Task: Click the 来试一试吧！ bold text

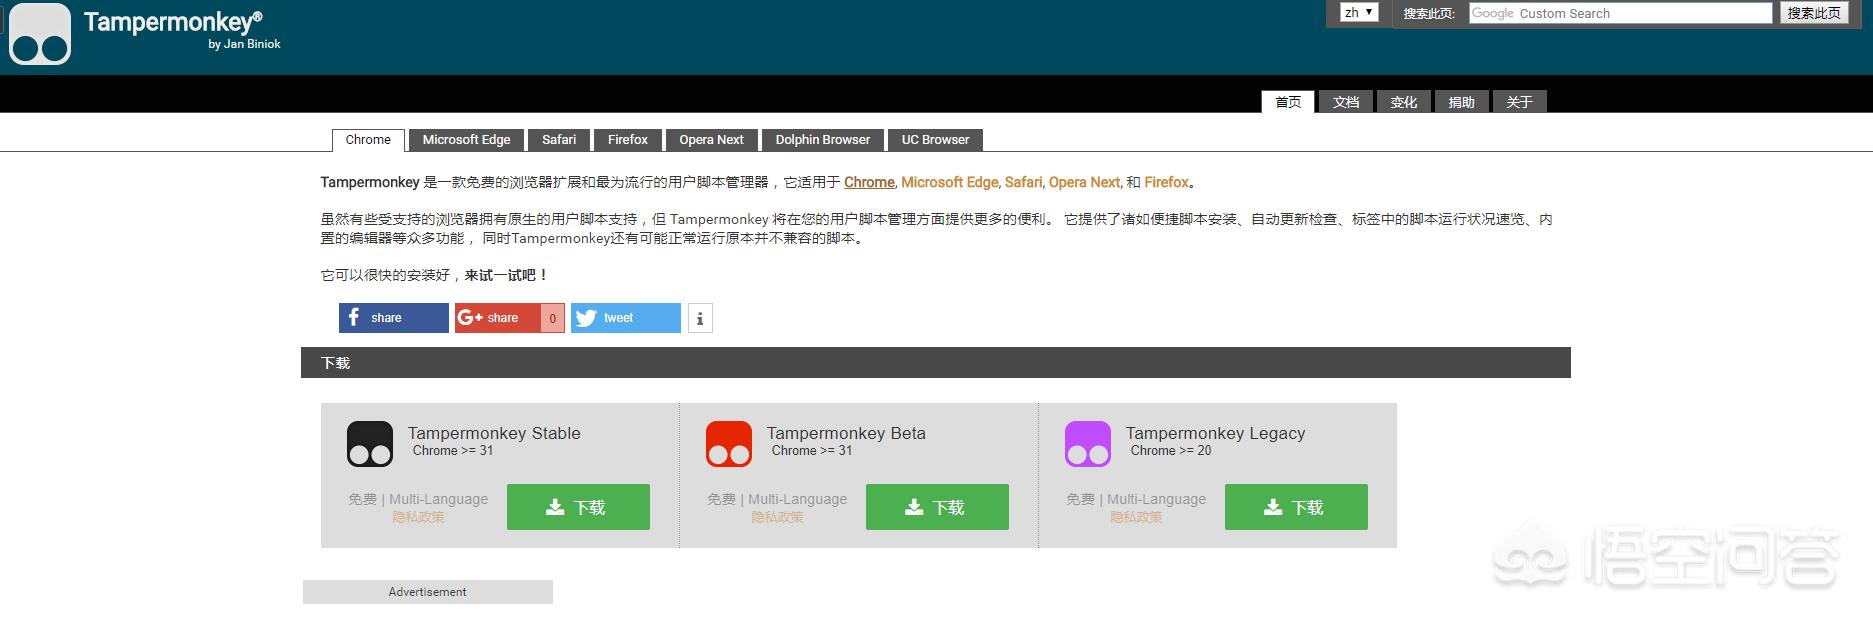Action: click(x=507, y=275)
